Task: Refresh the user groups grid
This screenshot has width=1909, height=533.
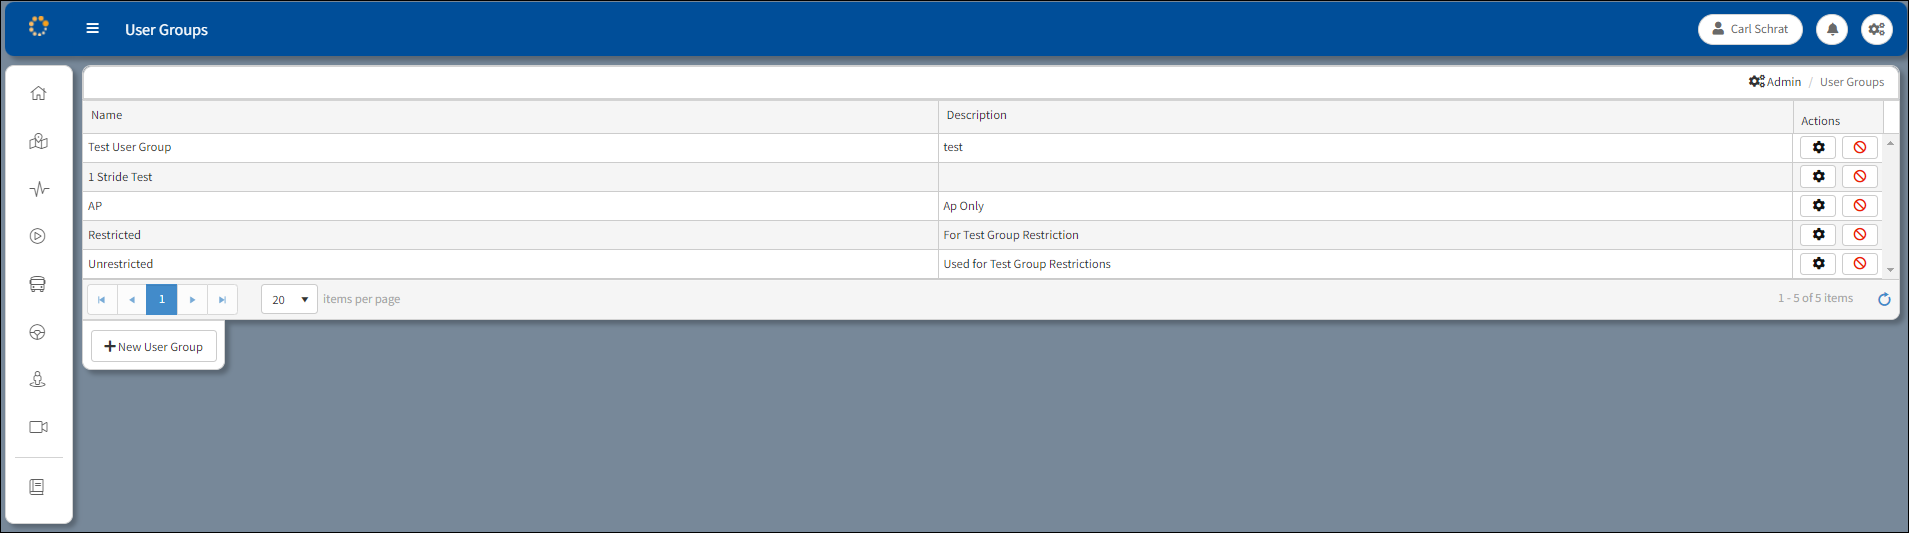Action: (1884, 299)
